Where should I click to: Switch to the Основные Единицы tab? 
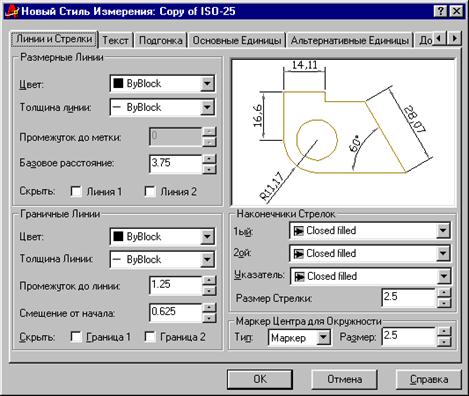tap(237, 41)
